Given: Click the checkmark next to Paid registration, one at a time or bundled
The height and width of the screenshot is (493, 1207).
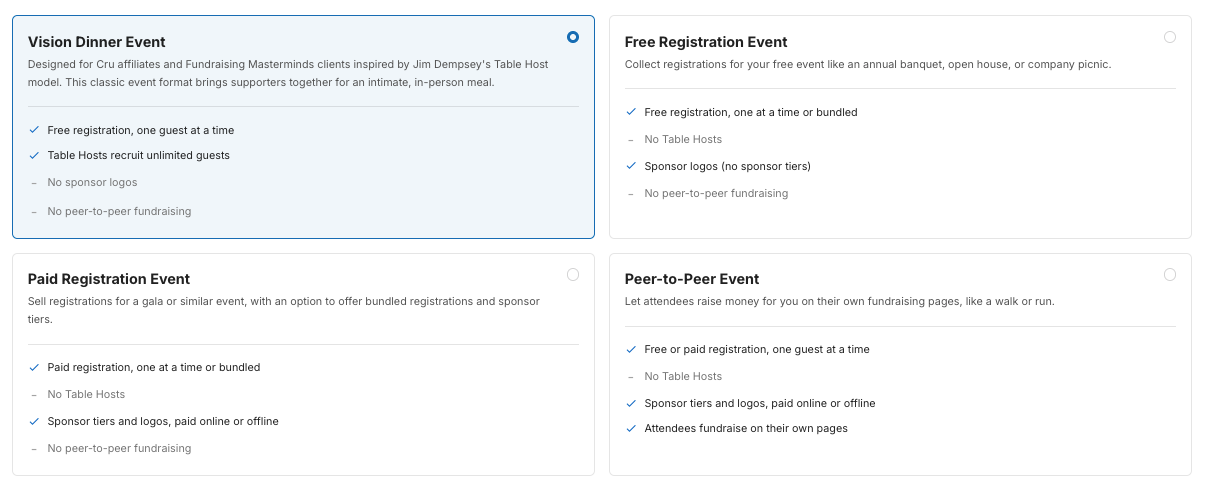Looking at the screenshot, I should [x=34, y=367].
